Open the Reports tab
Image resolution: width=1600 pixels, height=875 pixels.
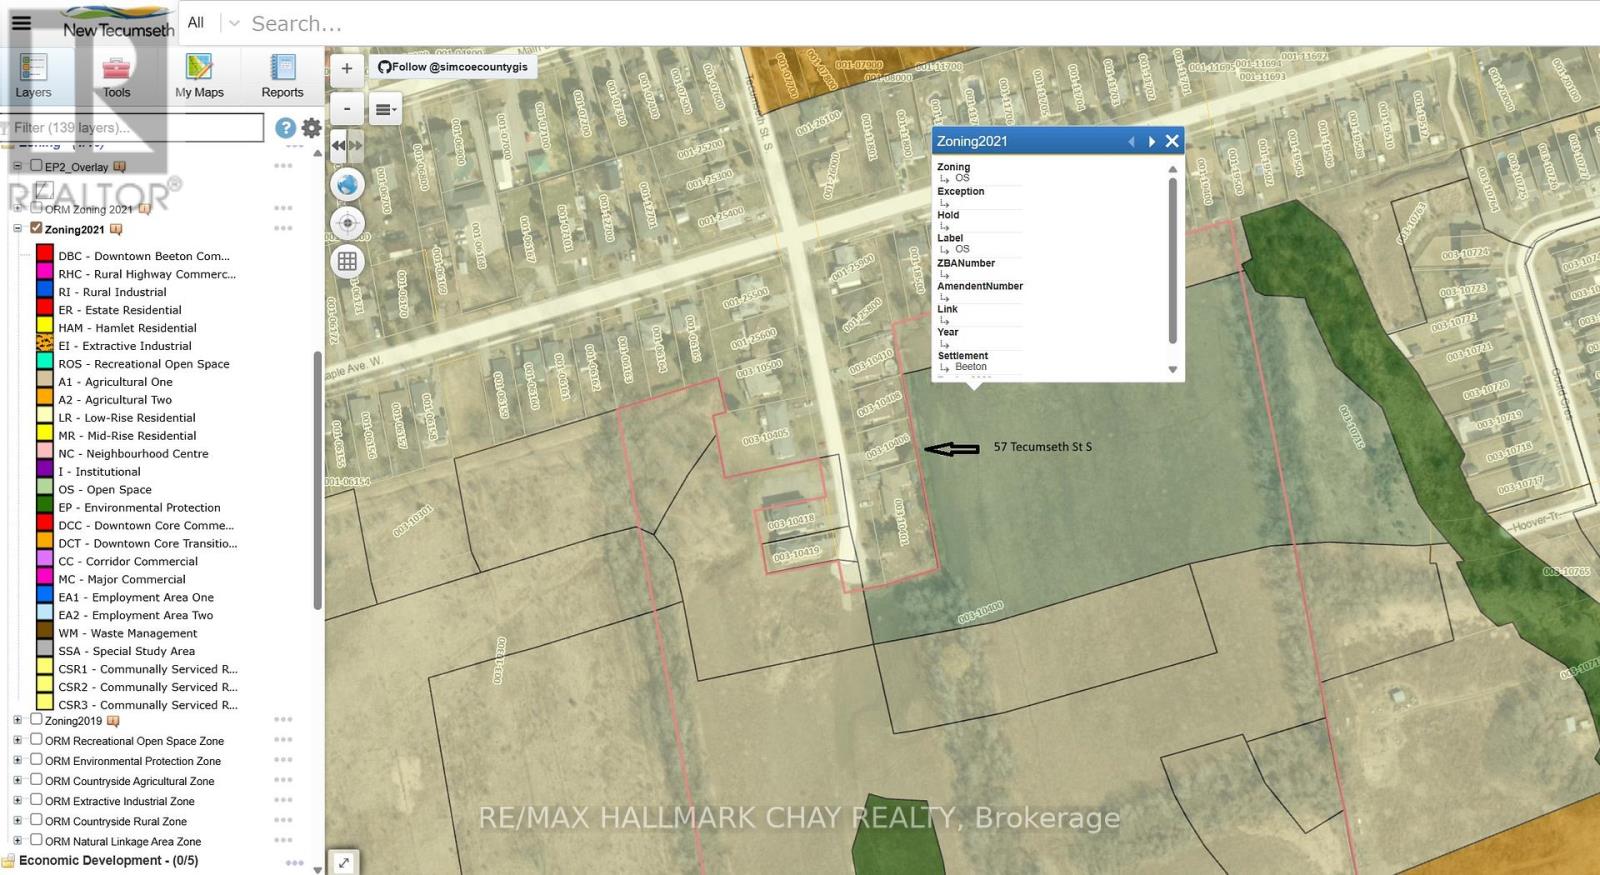click(282, 76)
